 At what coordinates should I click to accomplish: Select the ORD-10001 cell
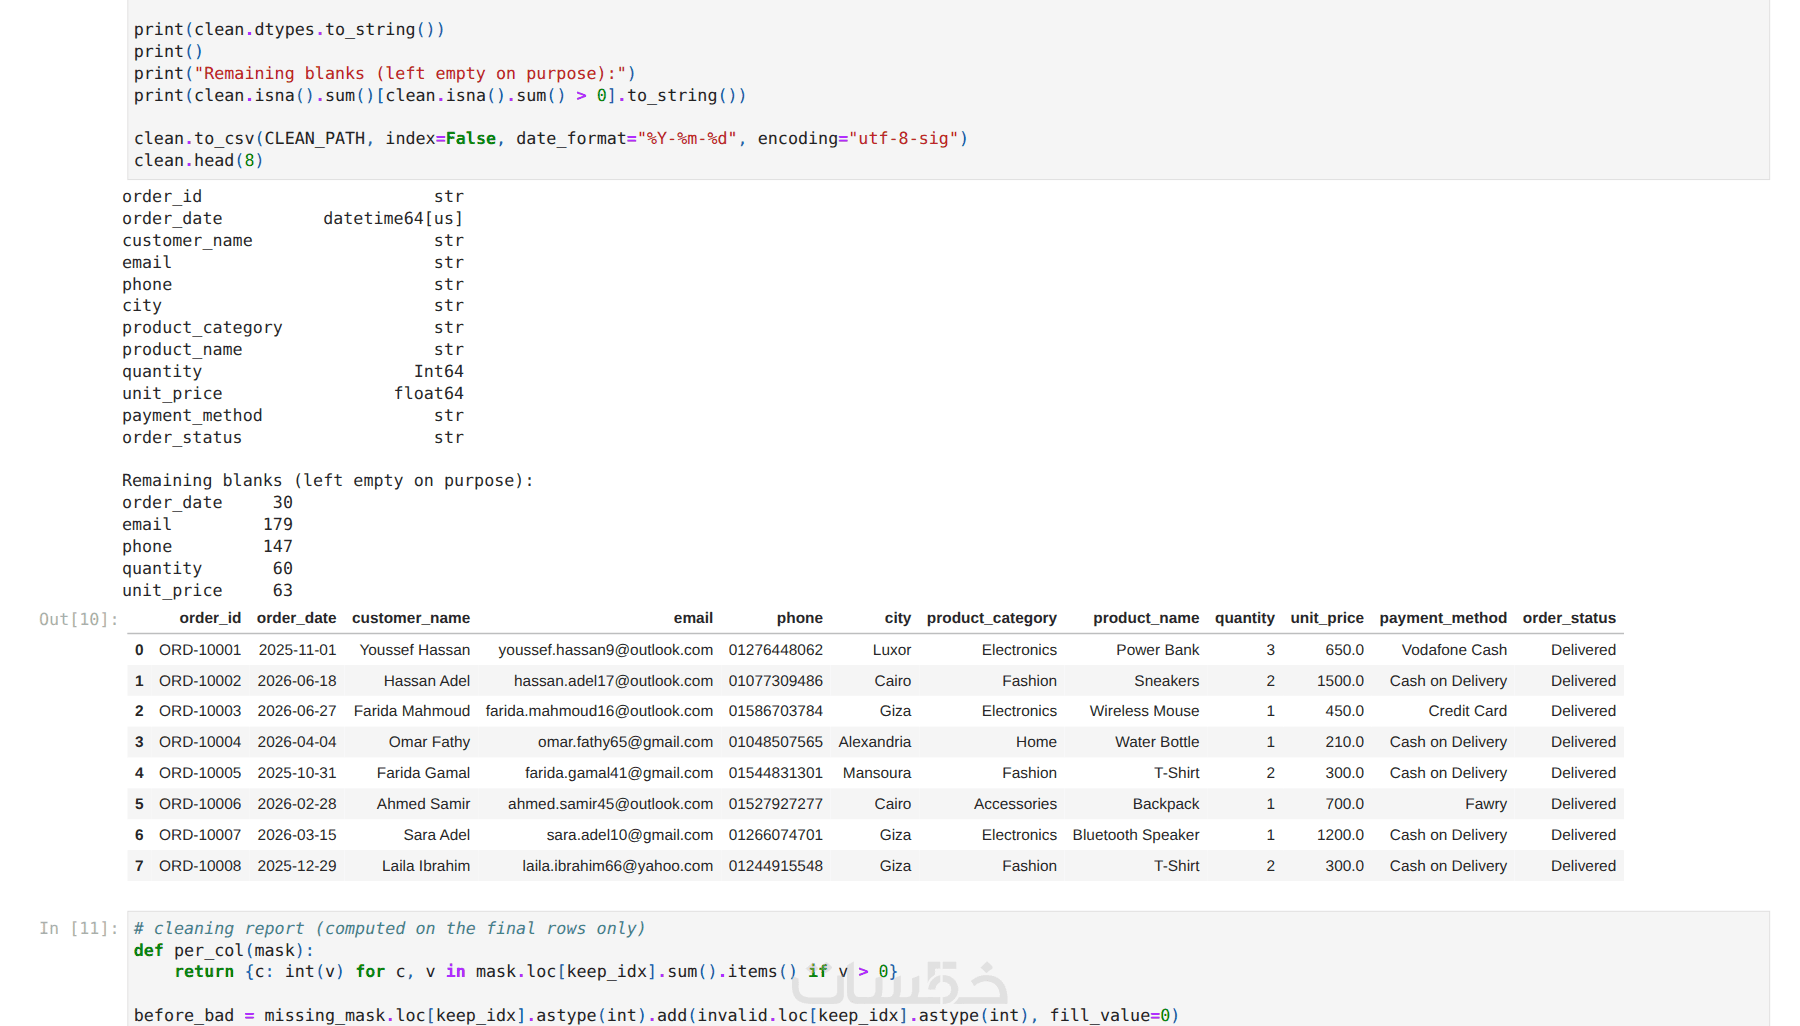200,650
